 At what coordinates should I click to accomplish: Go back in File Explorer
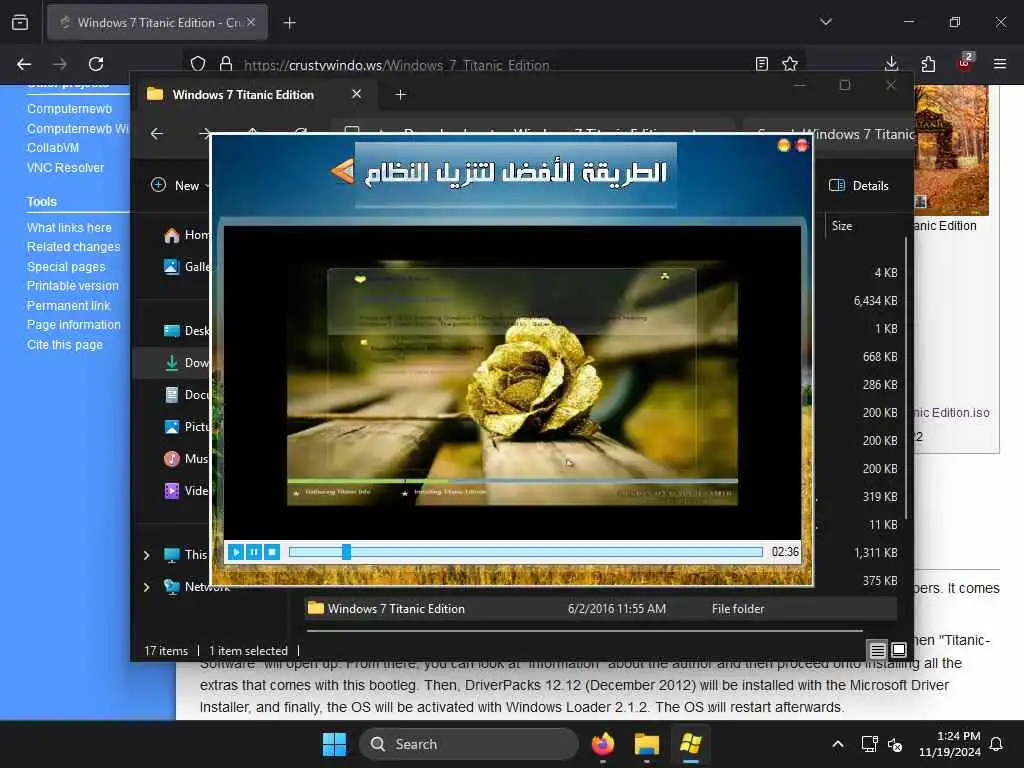click(x=157, y=134)
